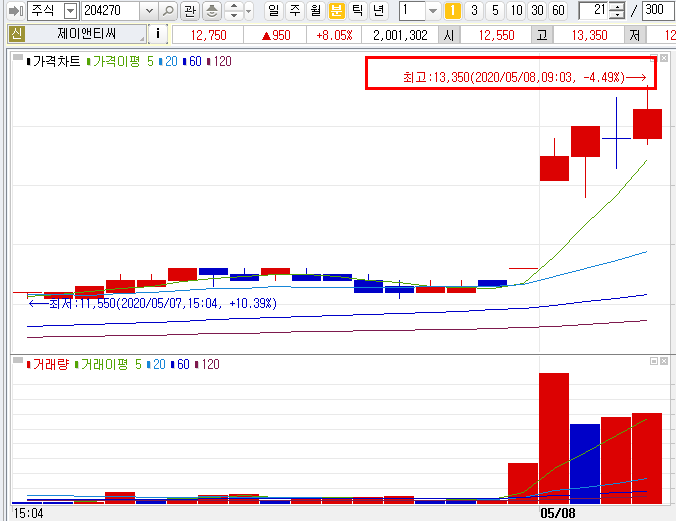This screenshot has height=521, width=676.
Task: Click the 가격이평 5 legend item
Action: 120,62
